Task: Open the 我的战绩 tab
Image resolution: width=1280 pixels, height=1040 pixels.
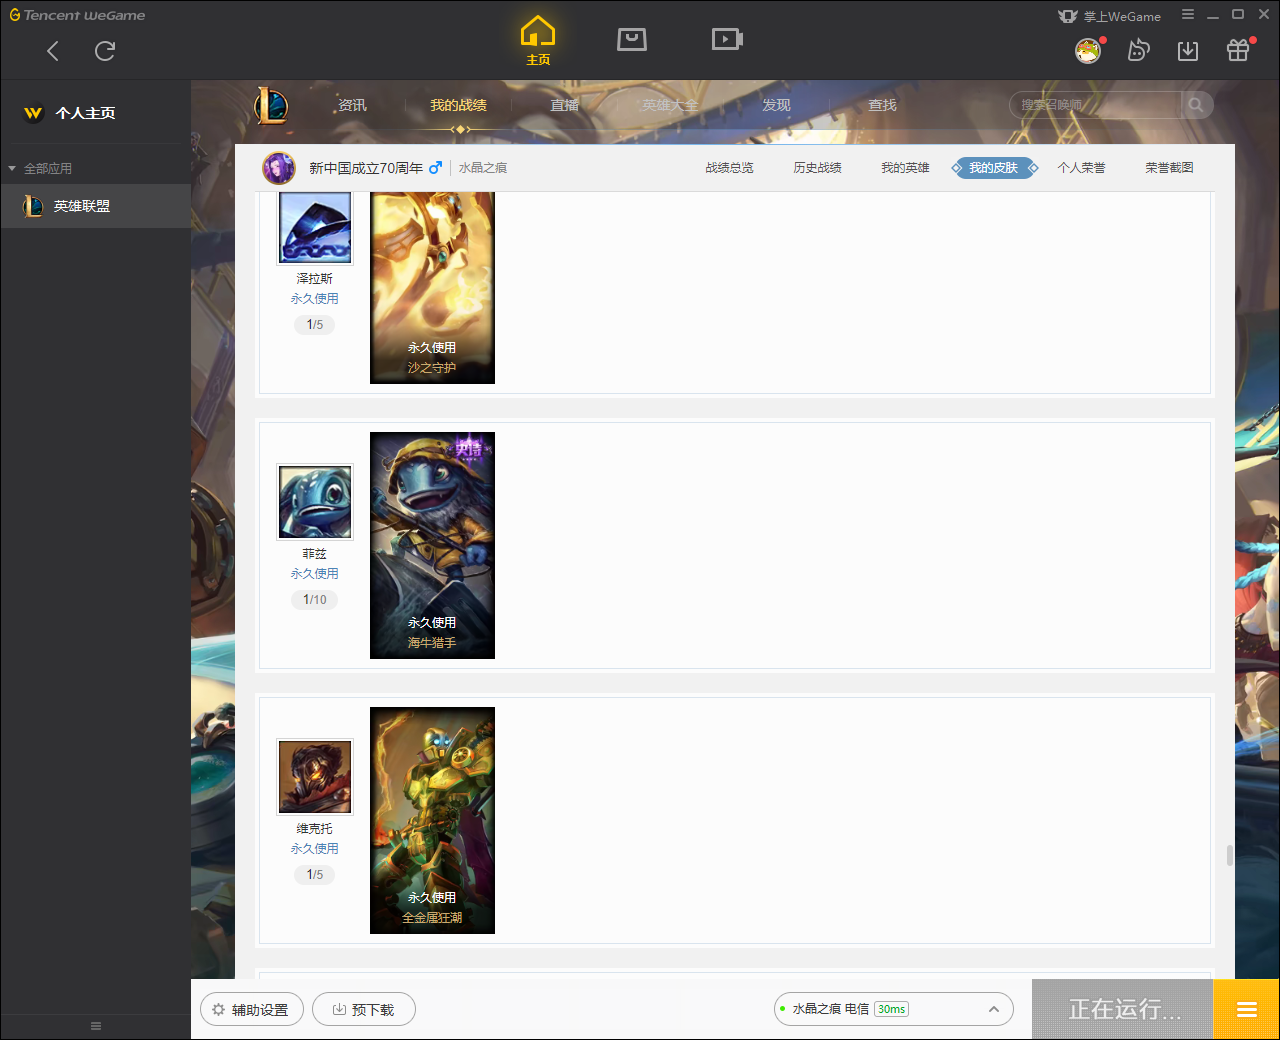Action: (x=459, y=105)
